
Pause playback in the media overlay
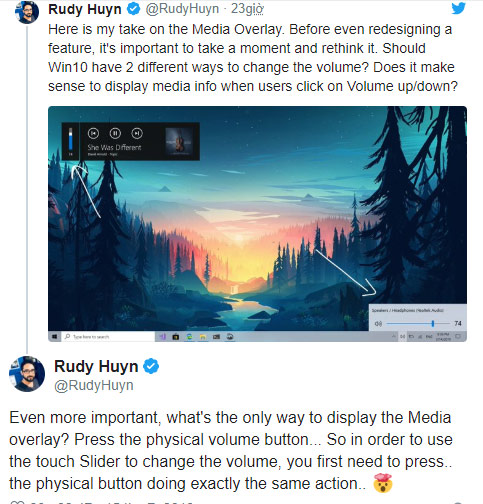(x=115, y=133)
